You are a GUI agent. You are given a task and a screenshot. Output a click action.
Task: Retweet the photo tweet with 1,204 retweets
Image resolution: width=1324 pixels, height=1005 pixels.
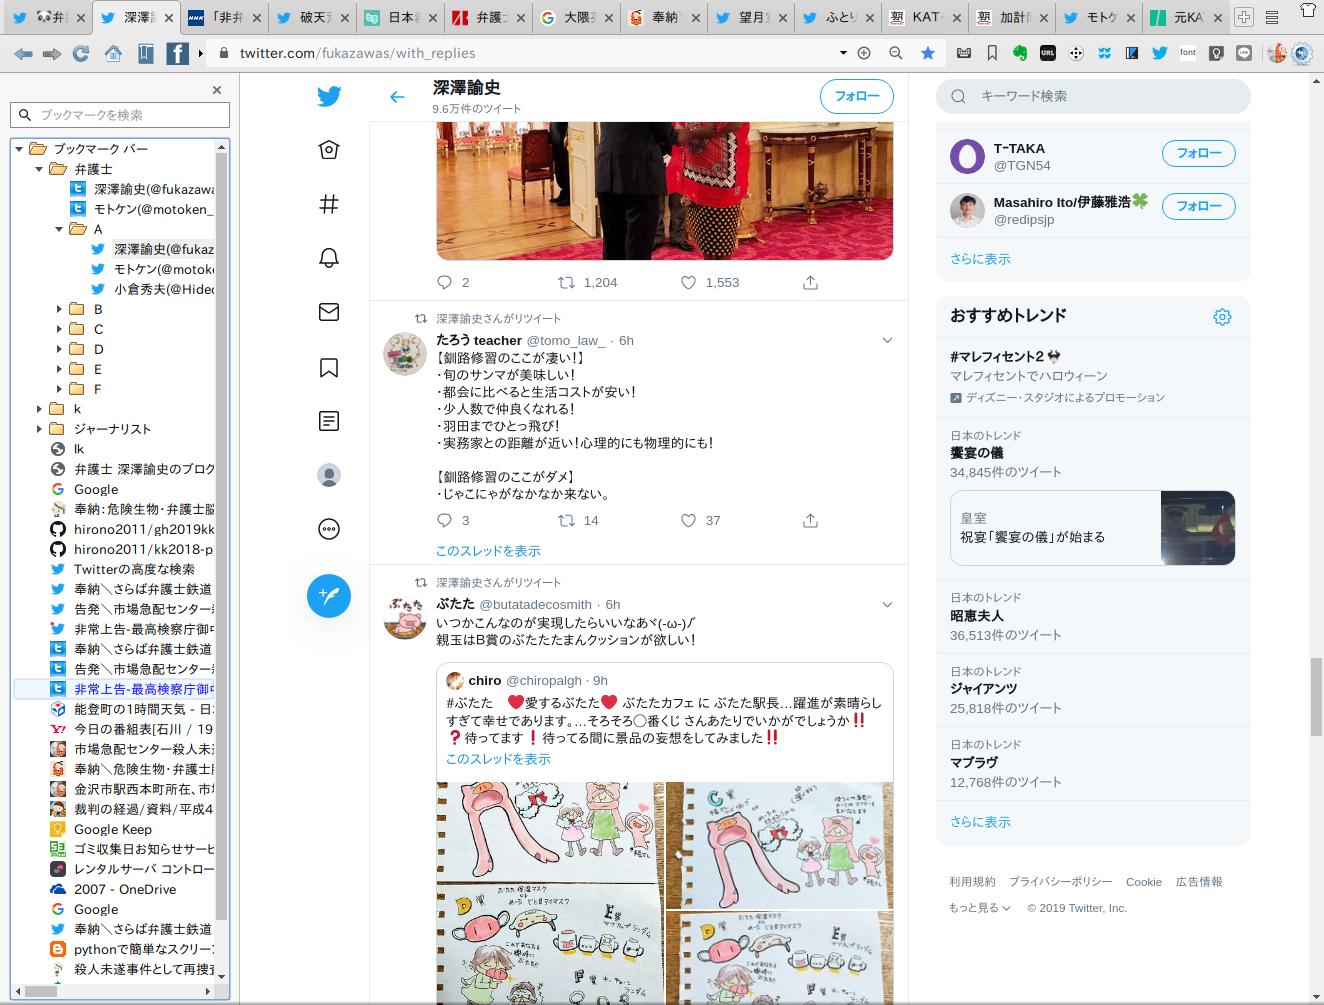pyautogui.click(x=566, y=282)
